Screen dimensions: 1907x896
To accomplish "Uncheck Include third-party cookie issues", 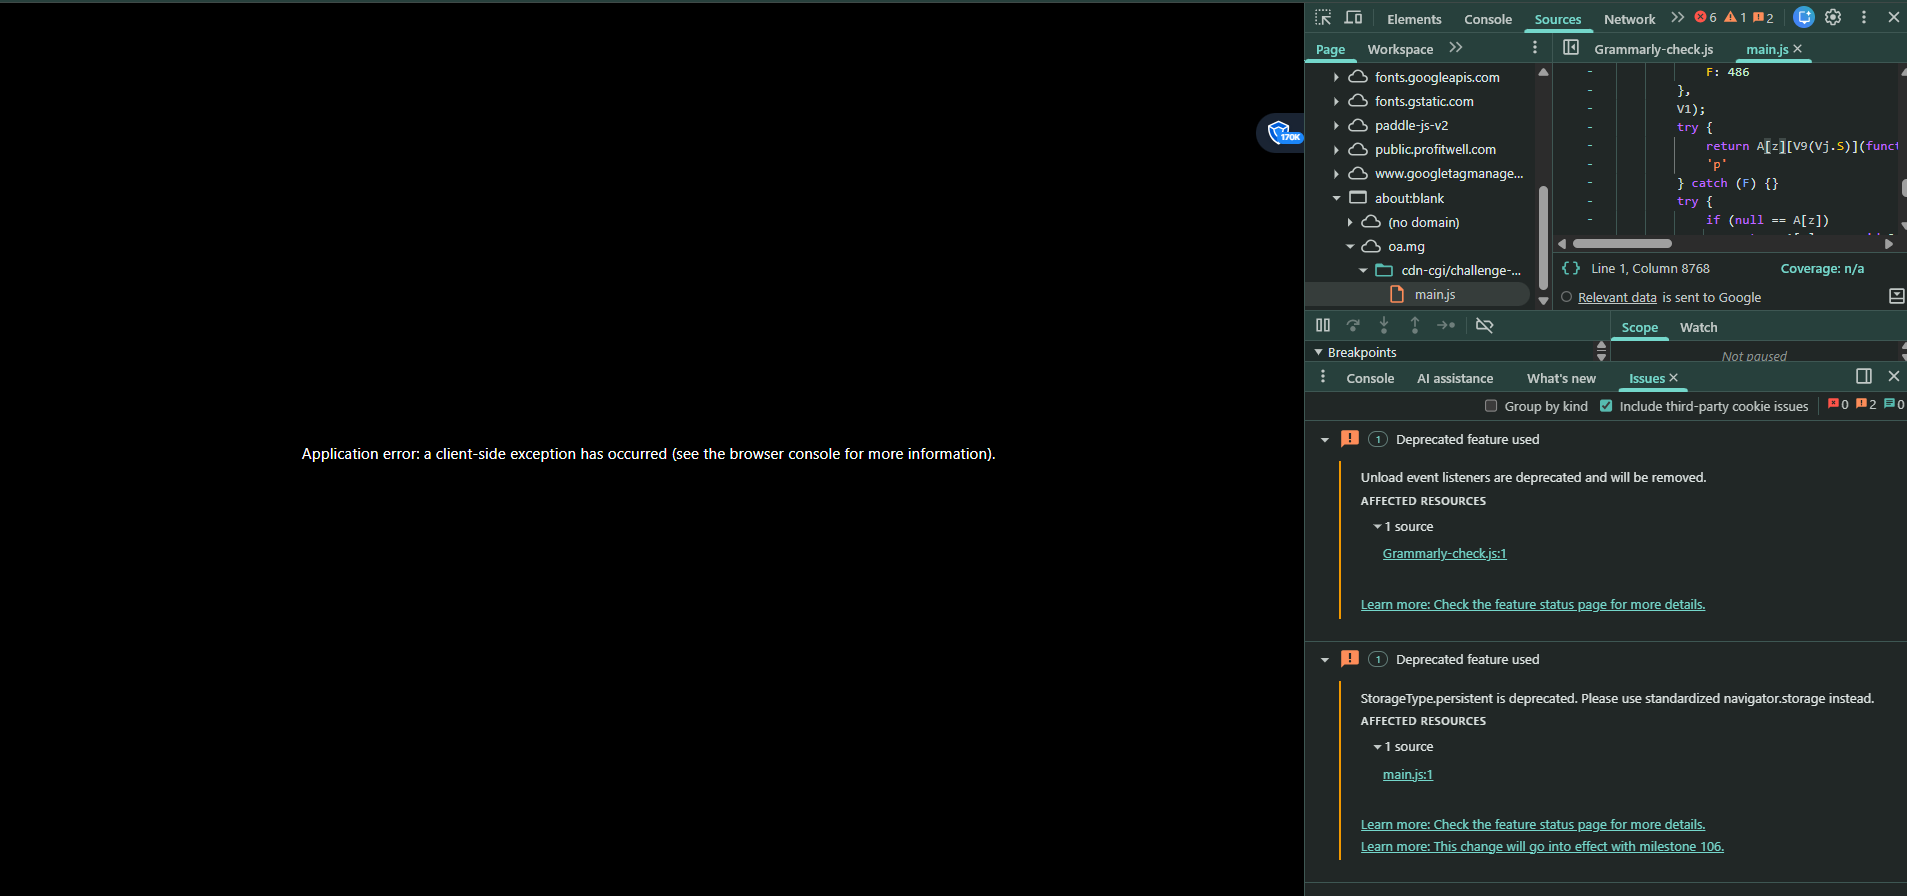I will coord(1606,406).
